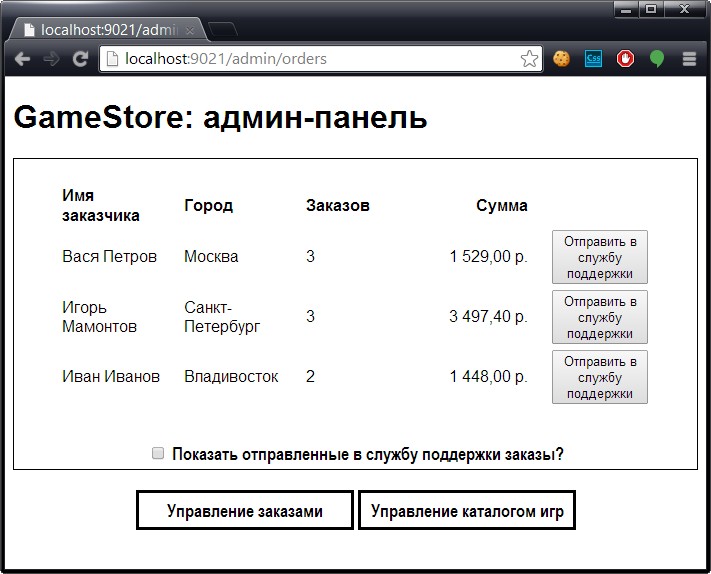
Task: Open the green speech bubble extension
Action: (657, 59)
